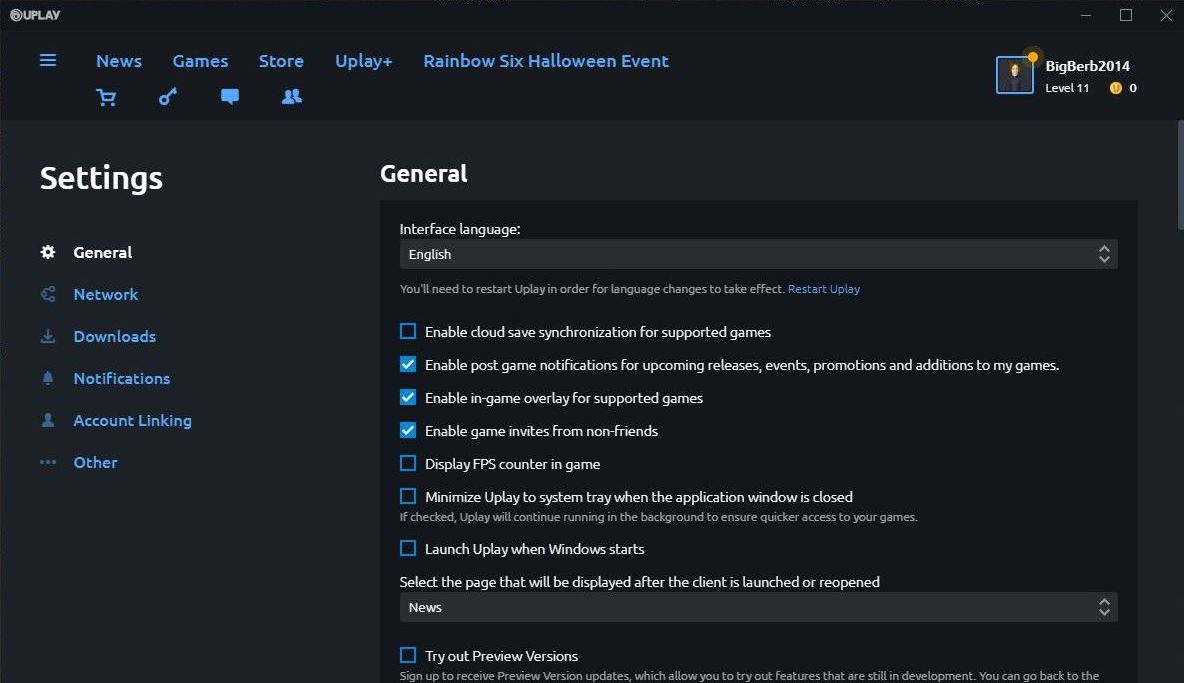Click the Other ellipsis icon
This screenshot has height=683, width=1184.
click(x=48, y=462)
